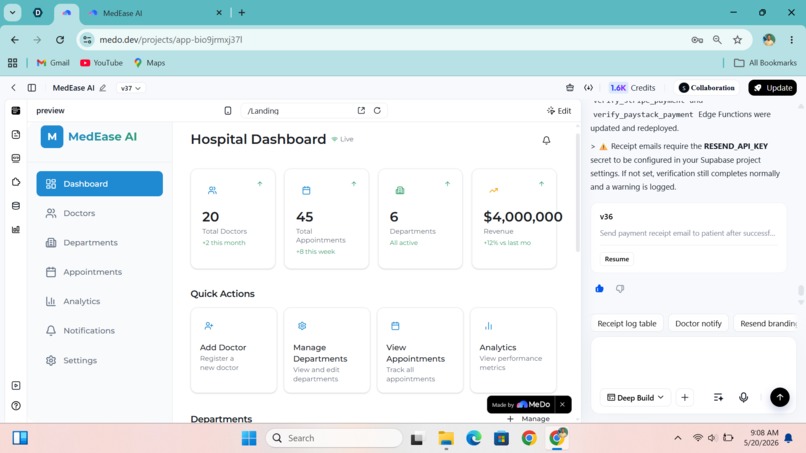Select the Doctor notify suggestion chip
Viewport: 806px width, 453px height.
[x=698, y=323]
